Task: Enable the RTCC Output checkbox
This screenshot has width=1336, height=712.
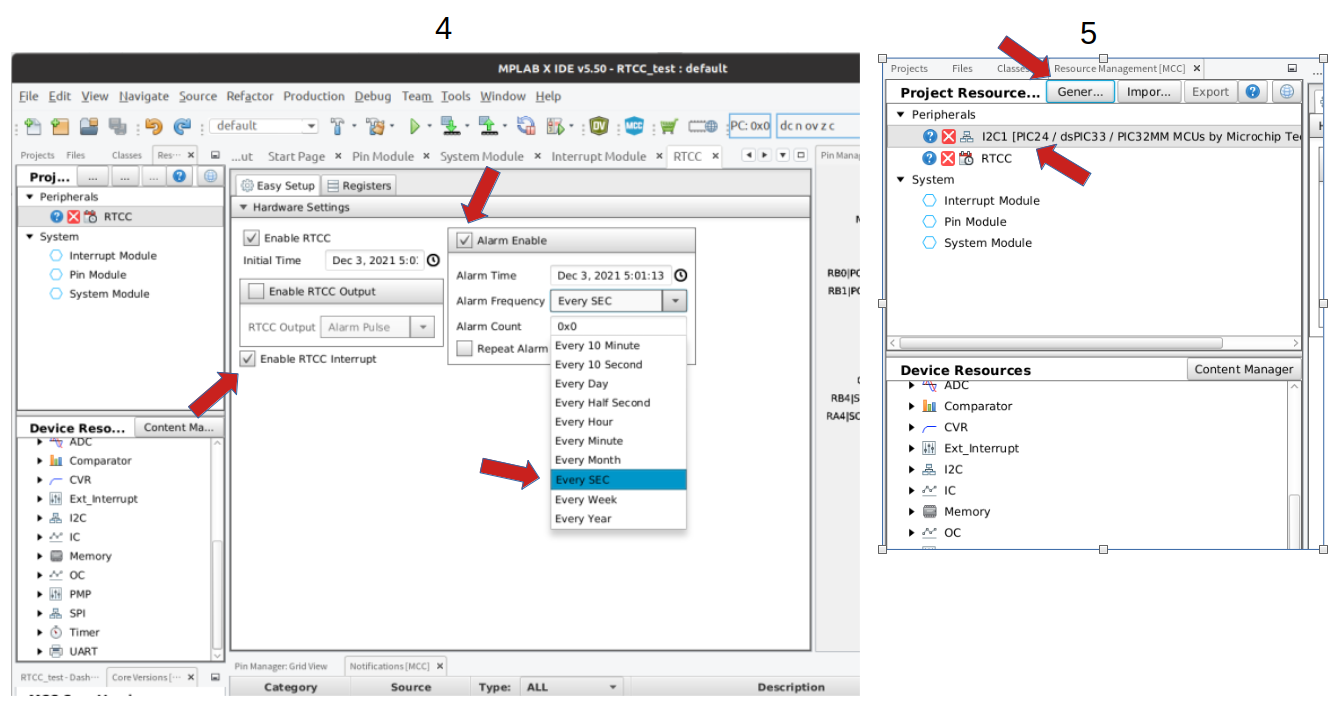Action: [255, 290]
